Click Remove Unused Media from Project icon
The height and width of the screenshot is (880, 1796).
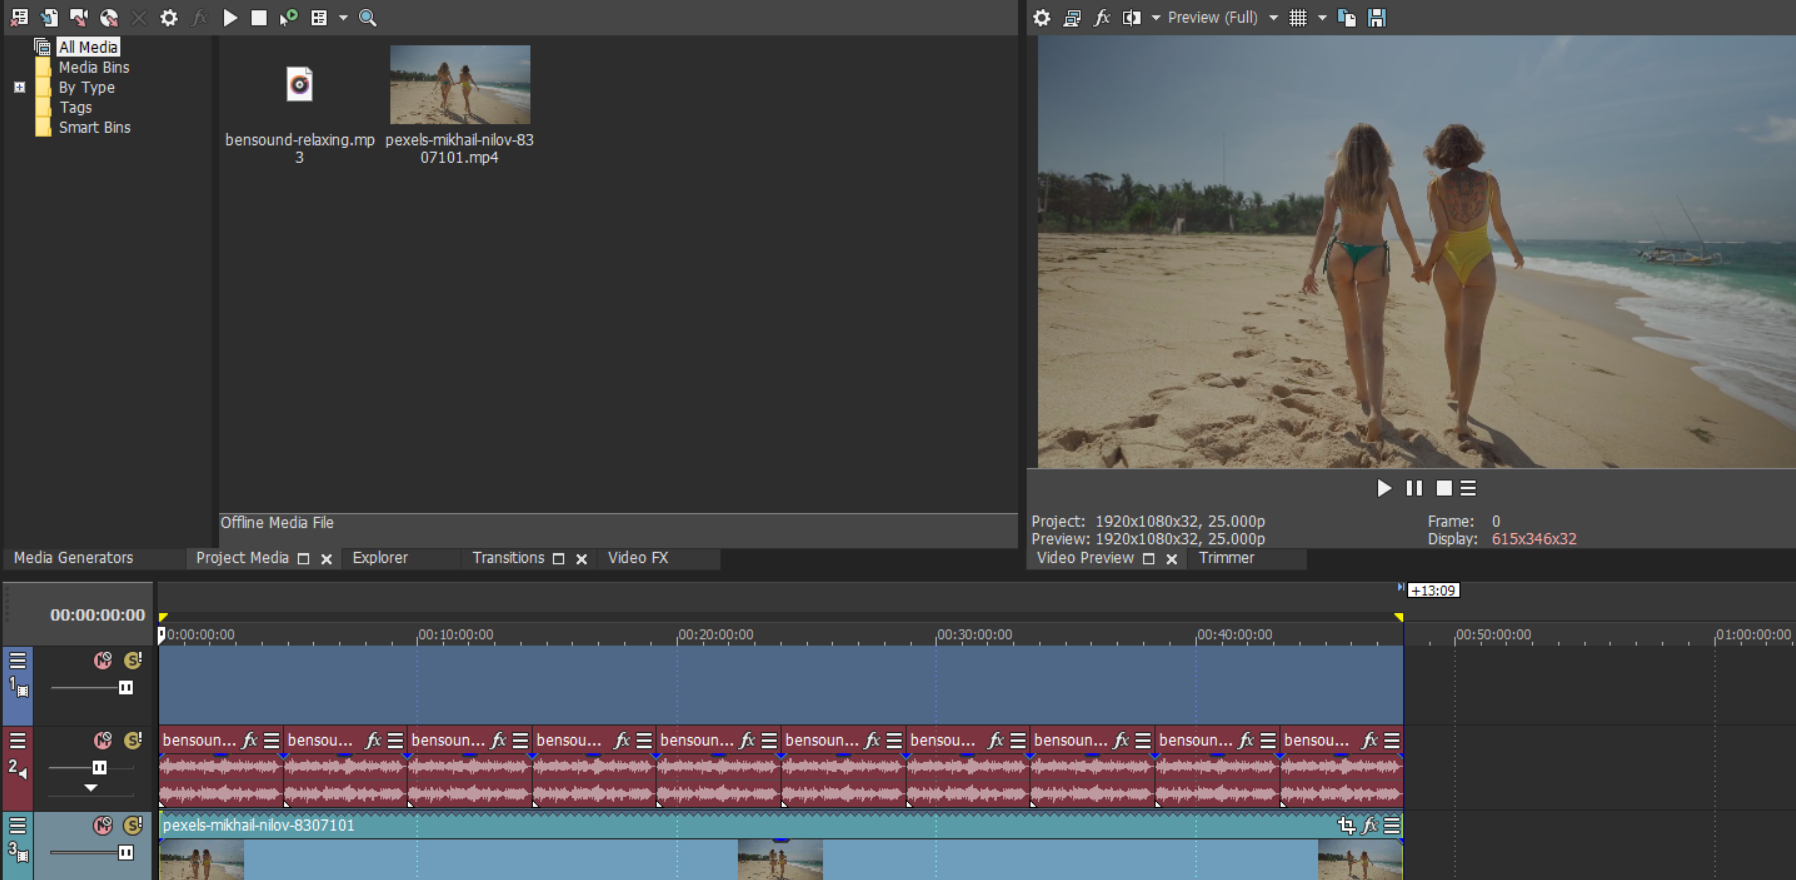click(x=19, y=17)
